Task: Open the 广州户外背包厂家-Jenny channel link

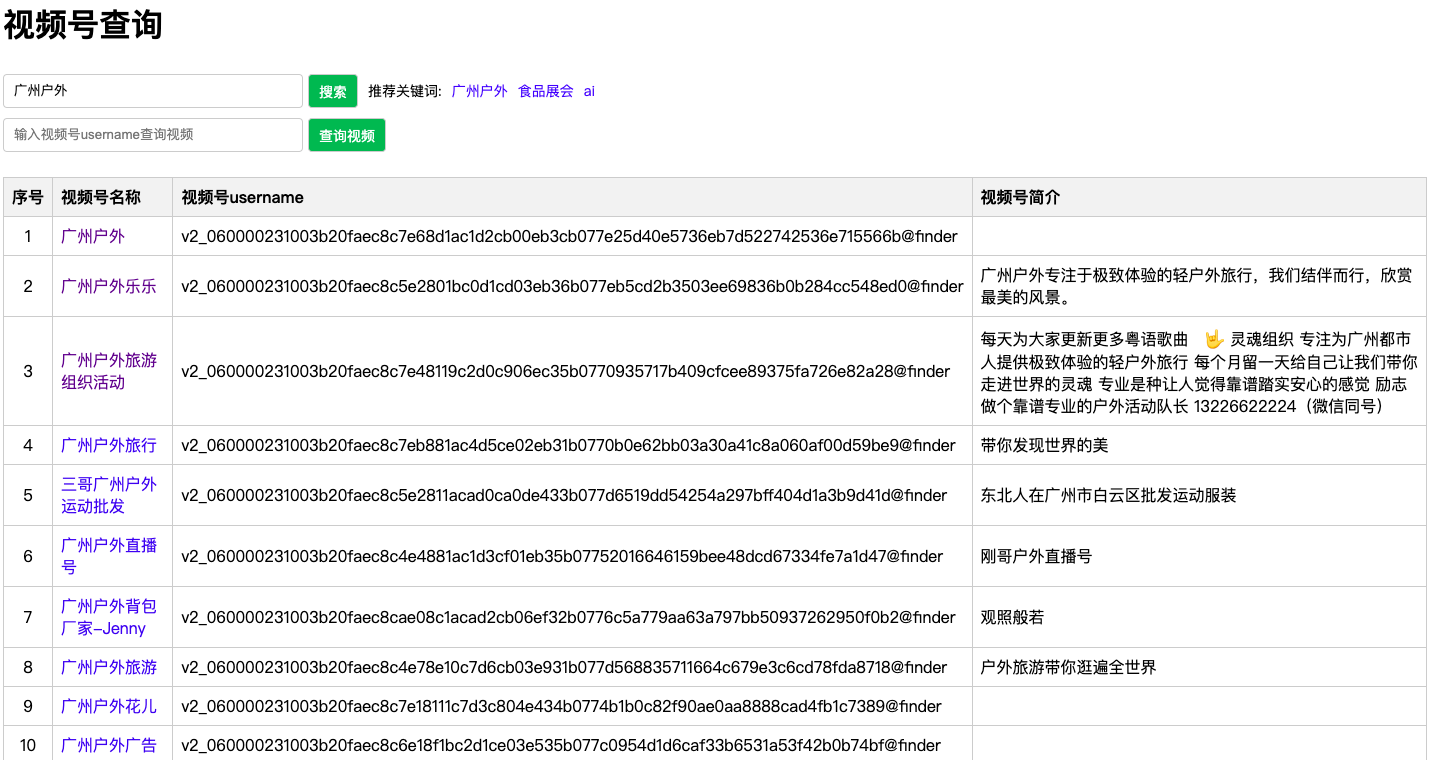Action: click(x=109, y=617)
